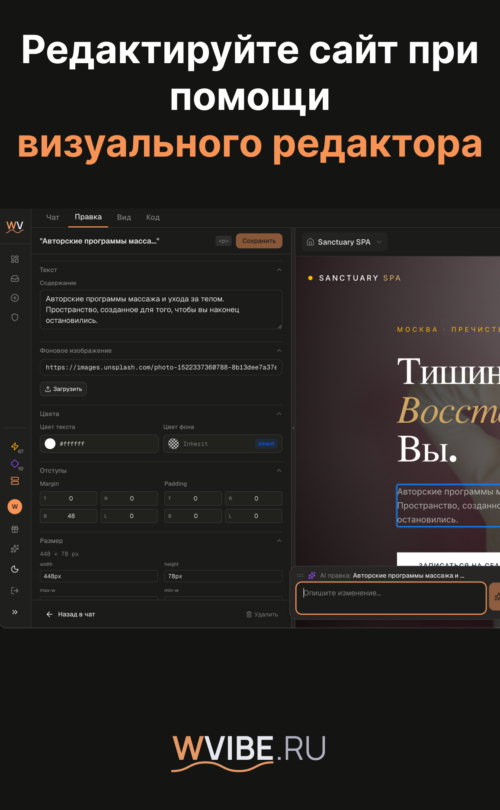Click the Padding right field

(x=254, y=499)
